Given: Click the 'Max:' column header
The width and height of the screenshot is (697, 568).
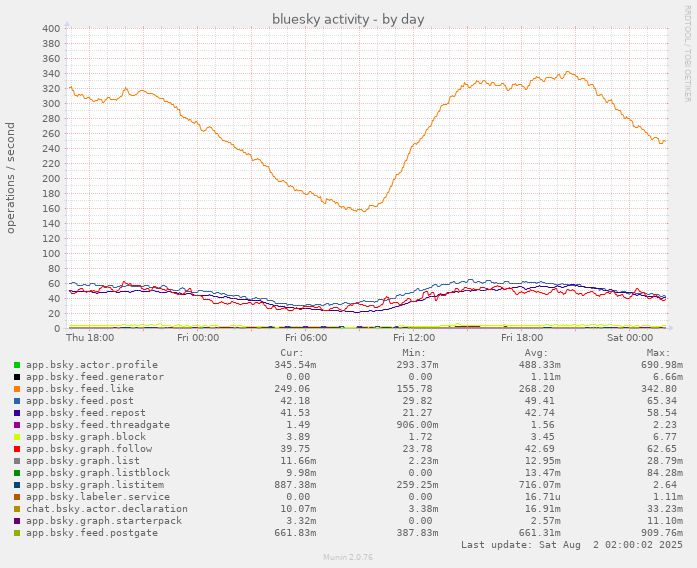Looking at the screenshot, I should pos(659,353).
